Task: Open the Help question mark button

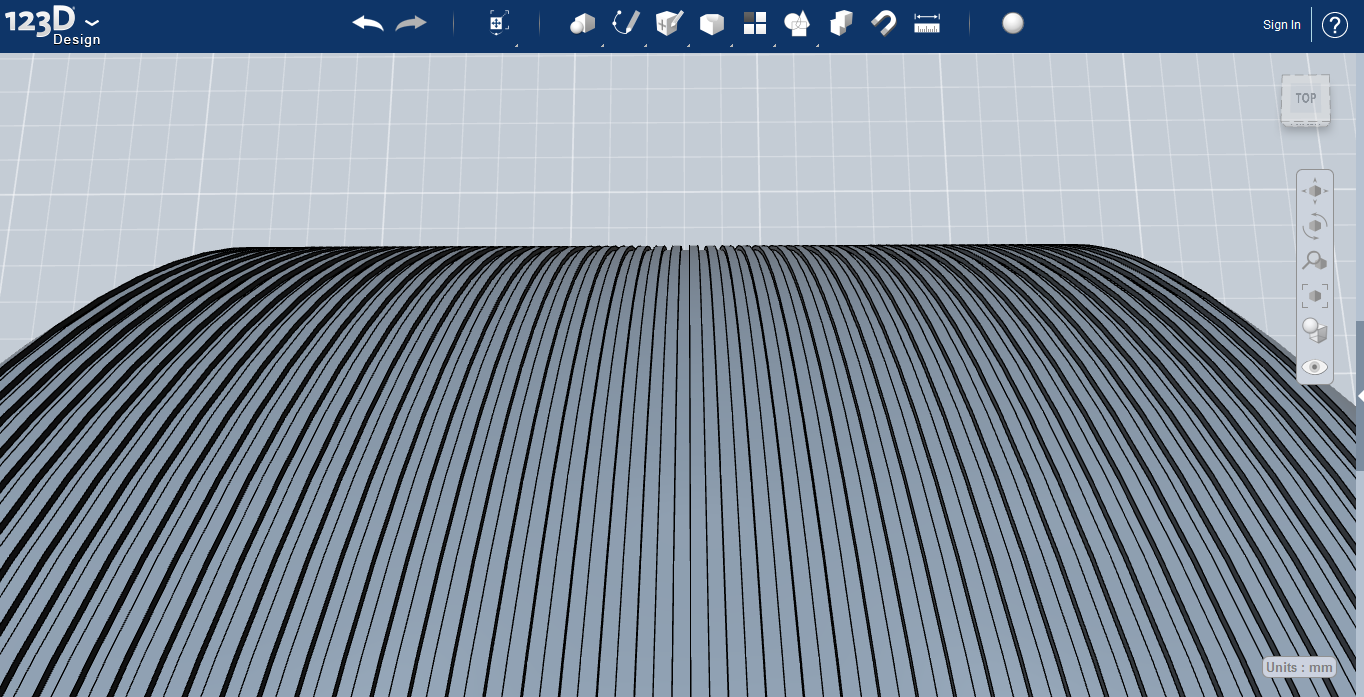Action: pos(1334,24)
